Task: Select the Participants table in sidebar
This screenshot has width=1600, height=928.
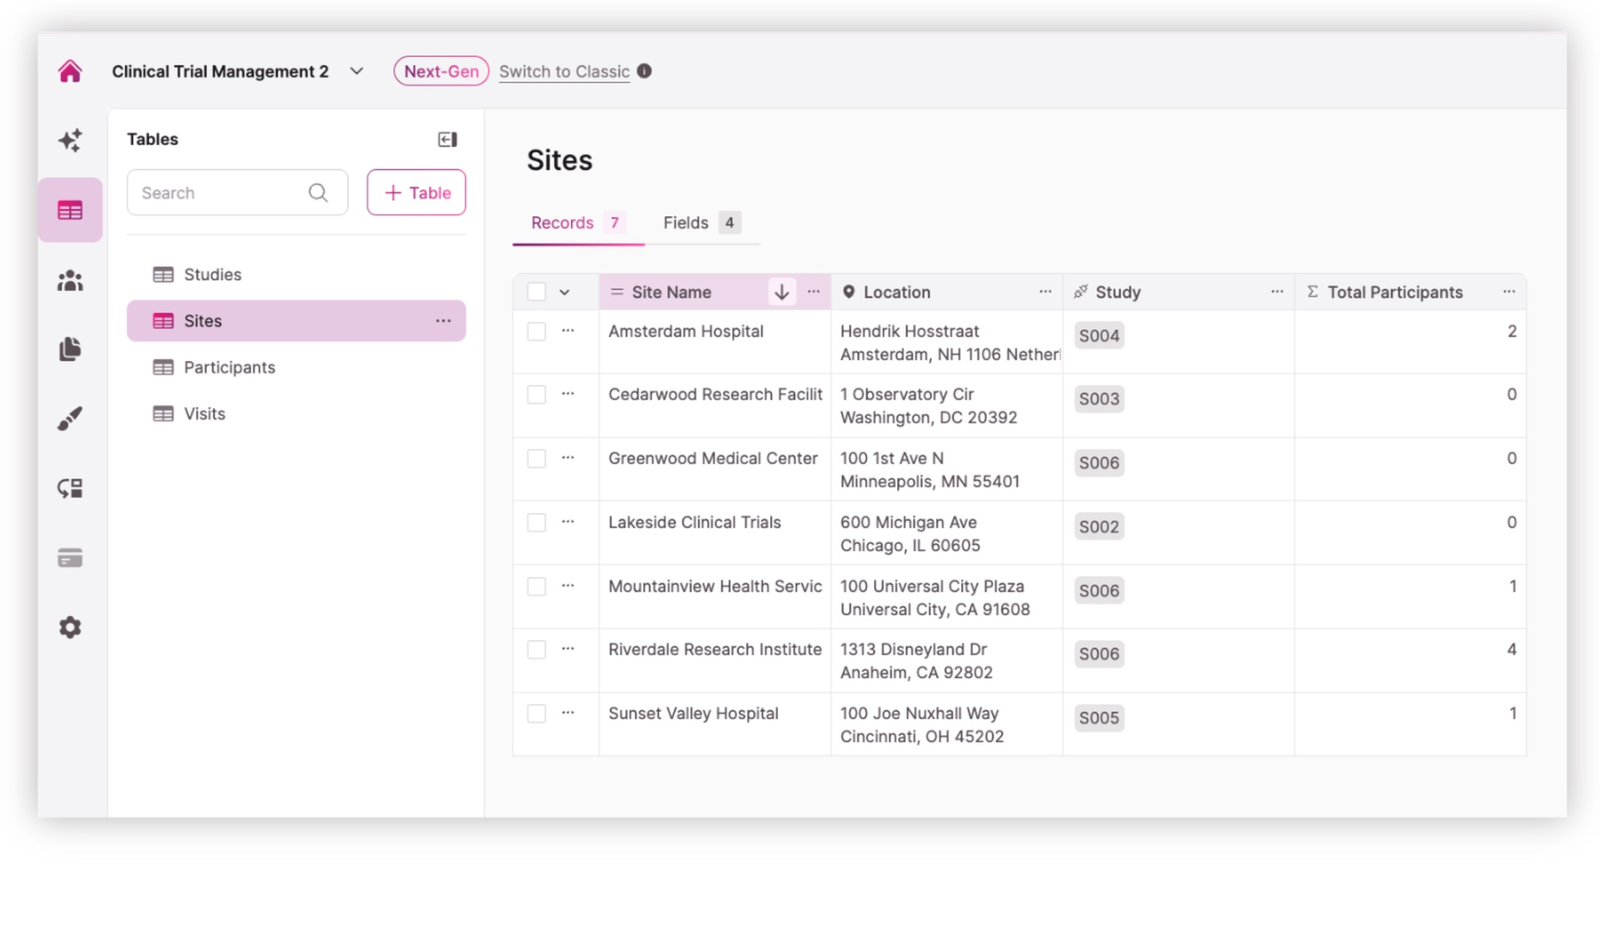Action: tap(229, 367)
